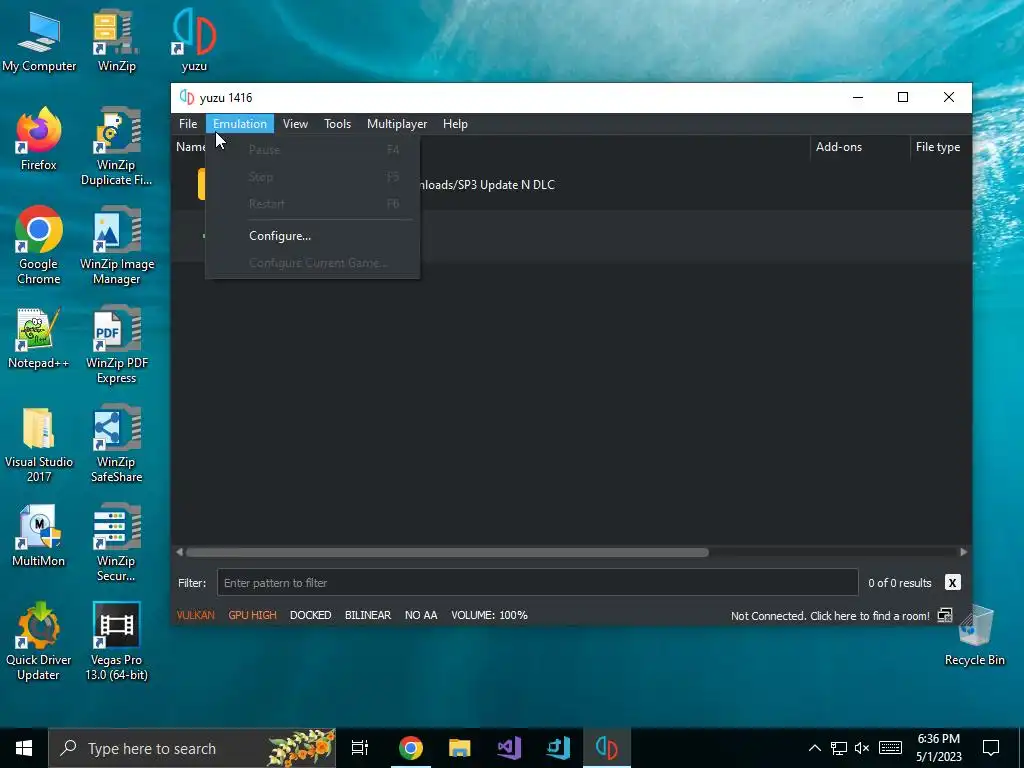Open the View menu
This screenshot has width=1024, height=768.
(x=295, y=124)
